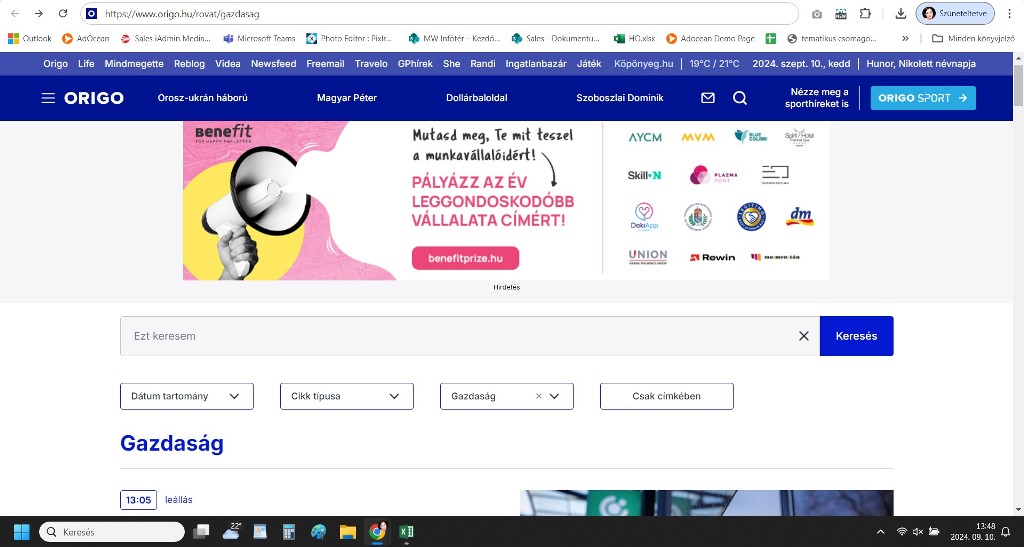
Task: Expand Cikk típusa dropdown
Action: (347, 396)
